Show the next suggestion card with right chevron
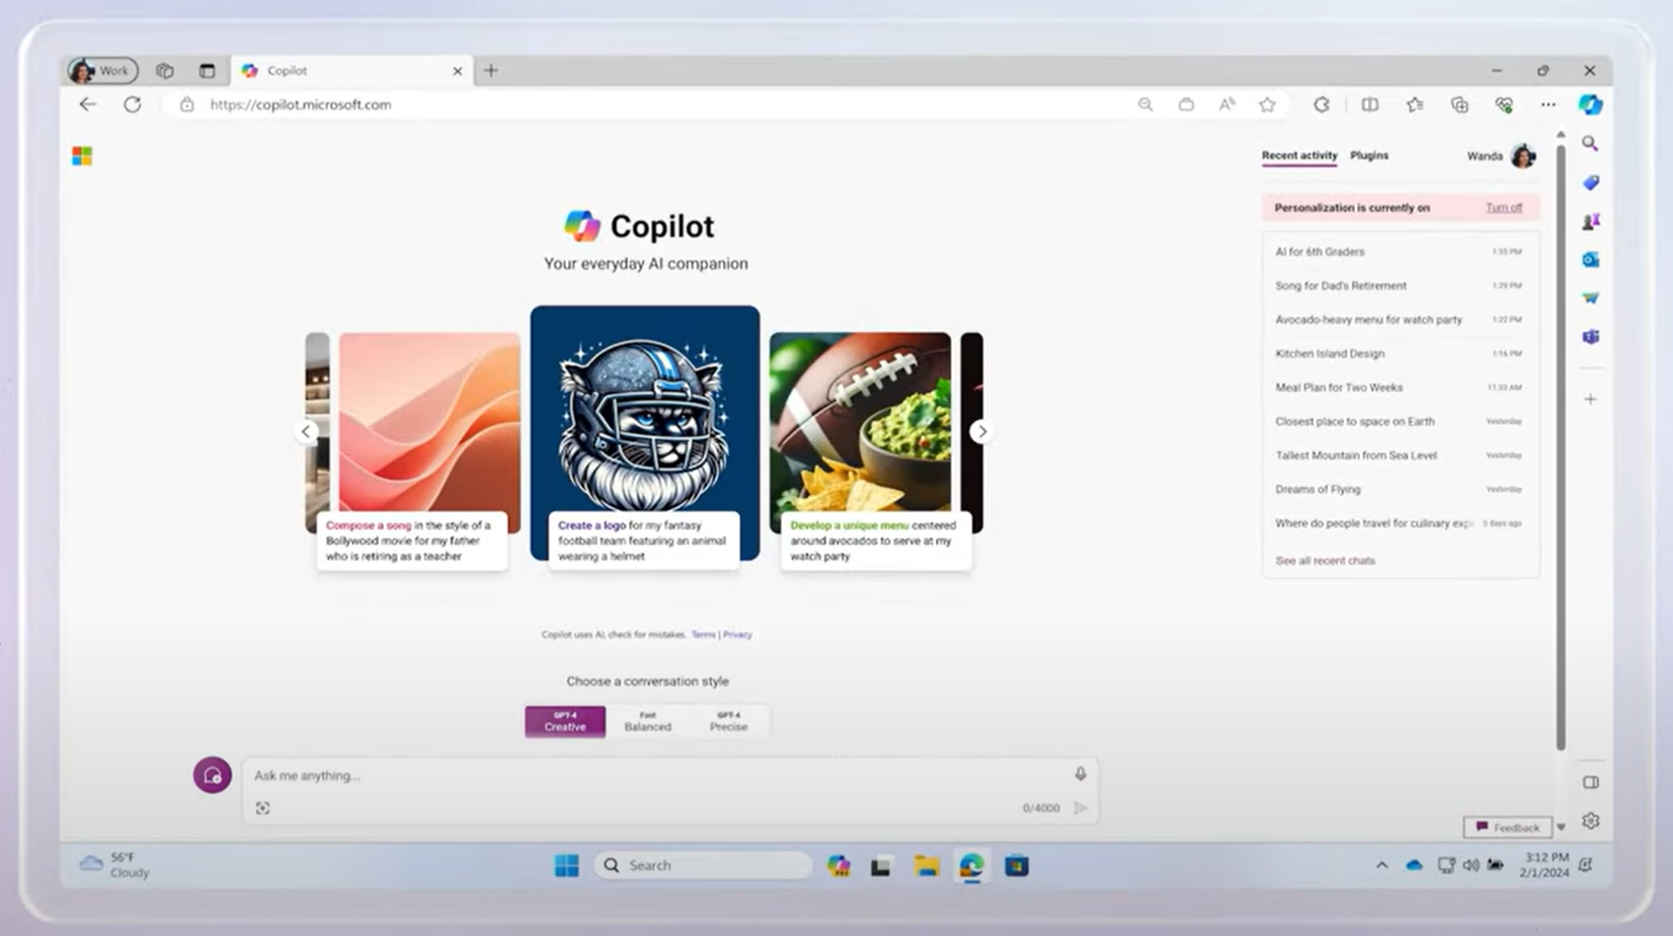Image resolution: width=1673 pixels, height=936 pixels. pyautogui.click(x=982, y=432)
